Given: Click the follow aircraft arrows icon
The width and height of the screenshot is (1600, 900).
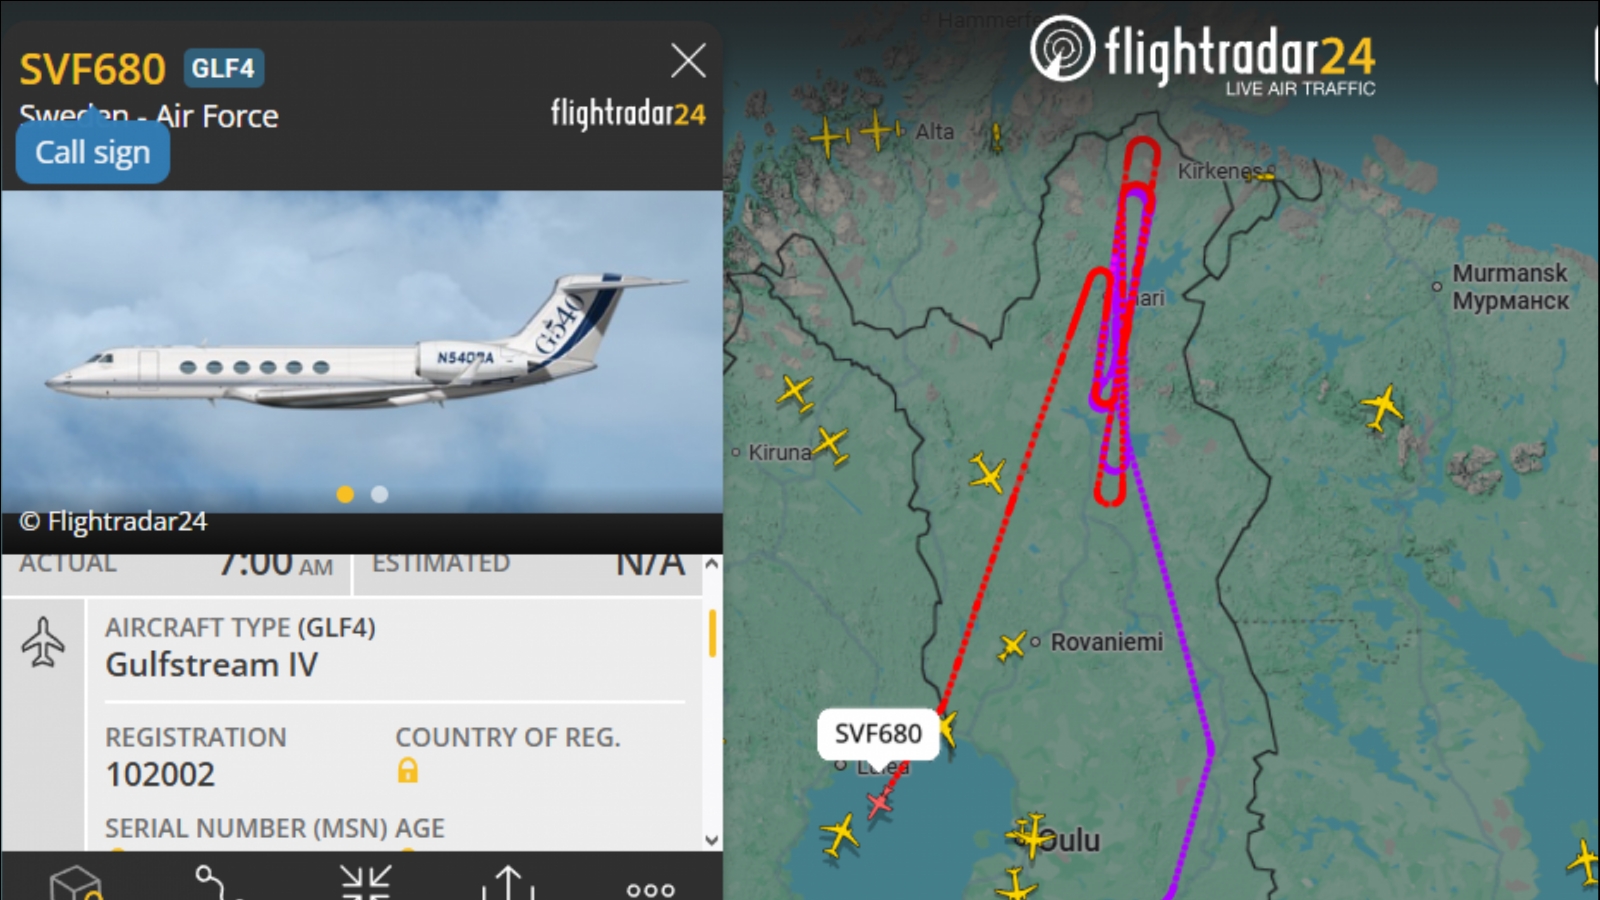Looking at the screenshot, I should pyautogui.click(x=365, y=884).
